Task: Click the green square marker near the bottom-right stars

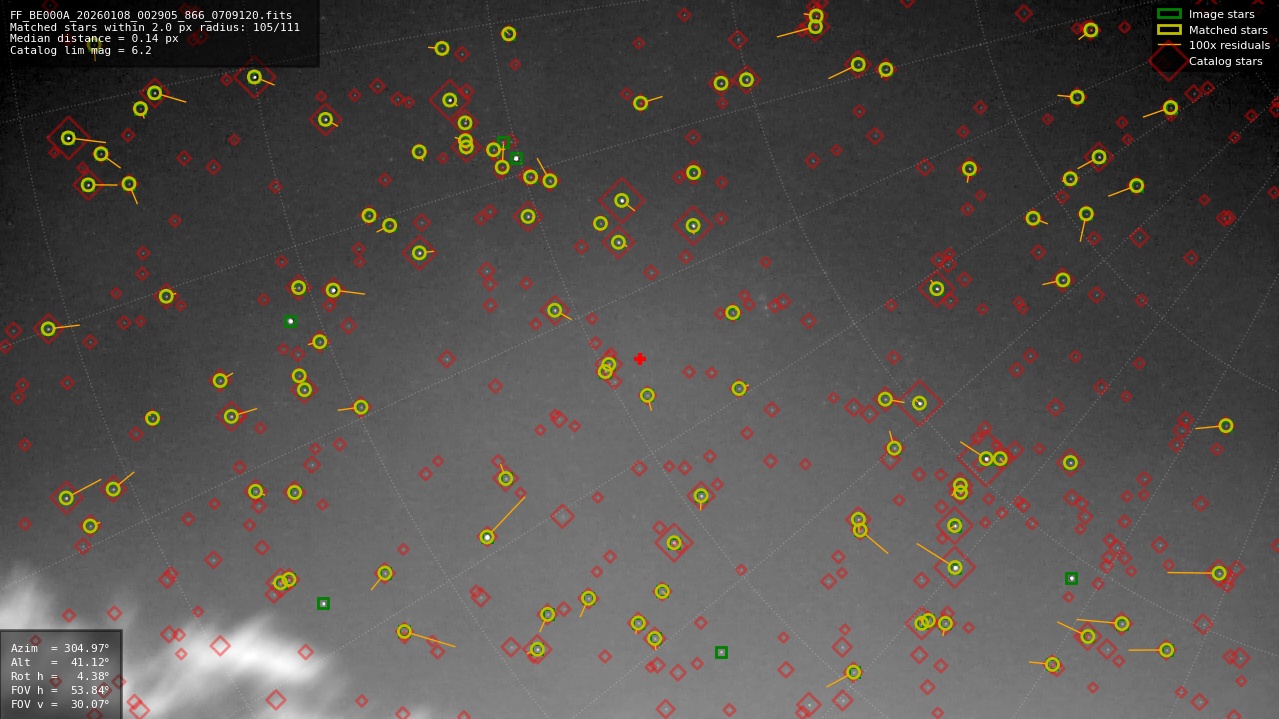Action: pos(1070,578)
